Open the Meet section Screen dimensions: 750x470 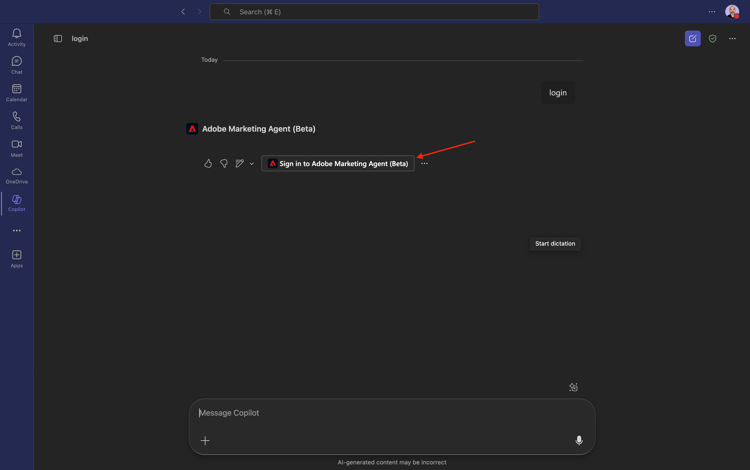click(x=17, y=148)
